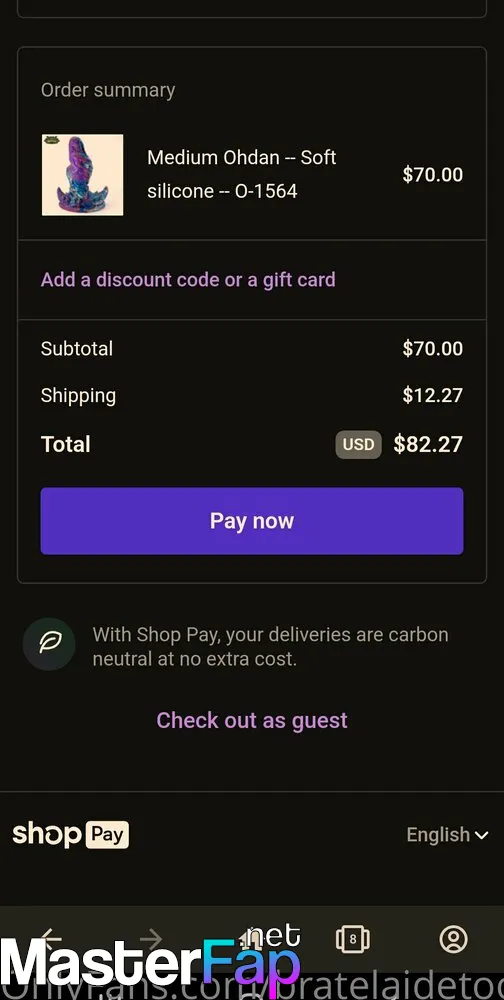The image size is (504, 1000).
Task: Tap the Medium Ohdan Soft silicone title
Action: pos(242,174)
